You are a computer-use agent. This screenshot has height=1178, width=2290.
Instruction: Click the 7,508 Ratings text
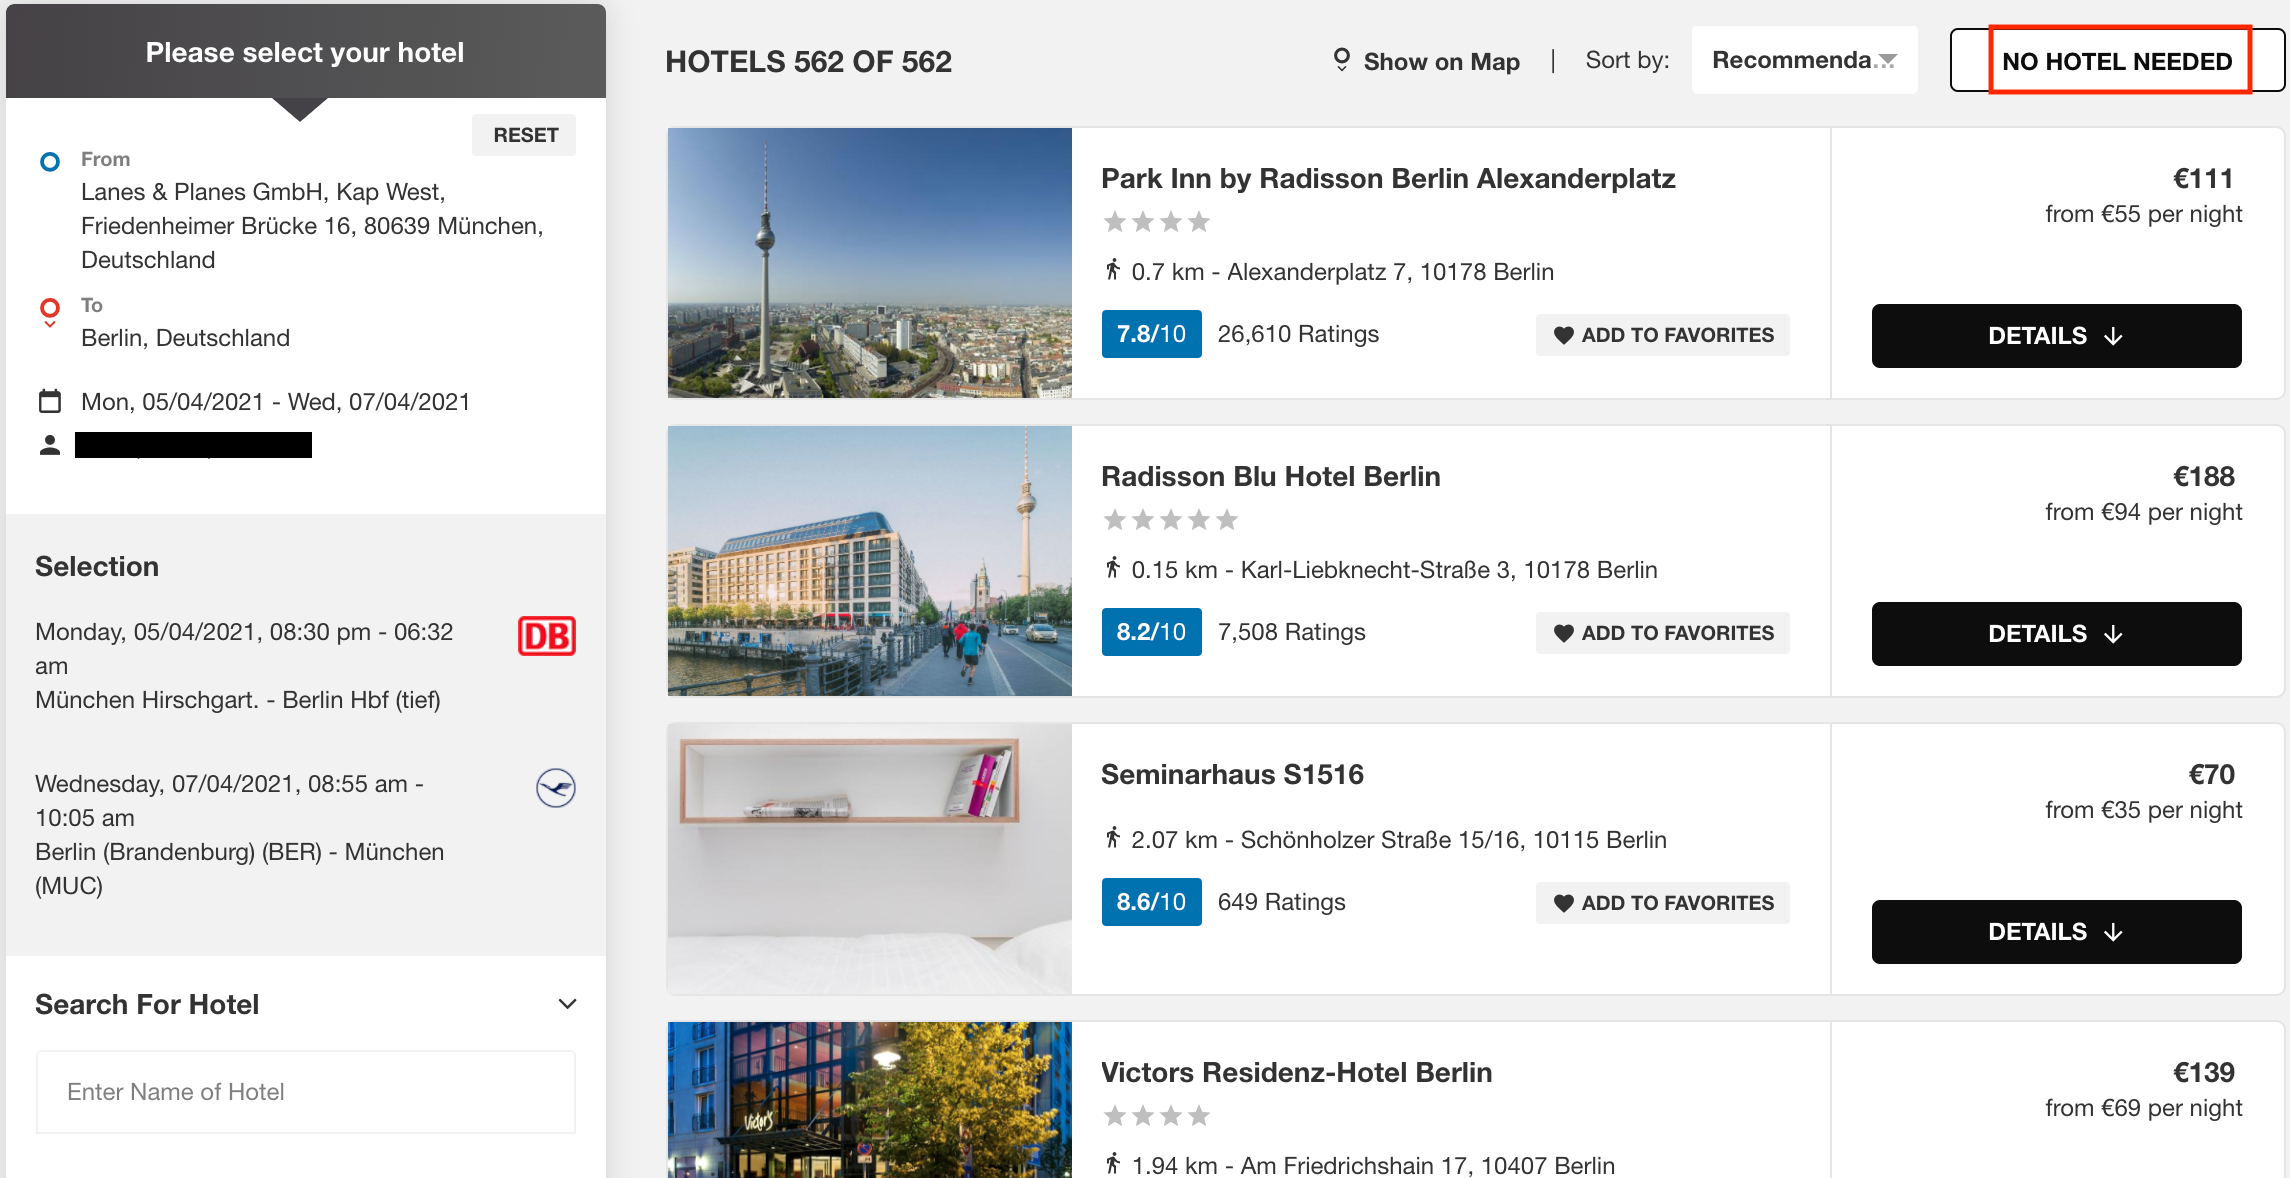[1291, 632]
